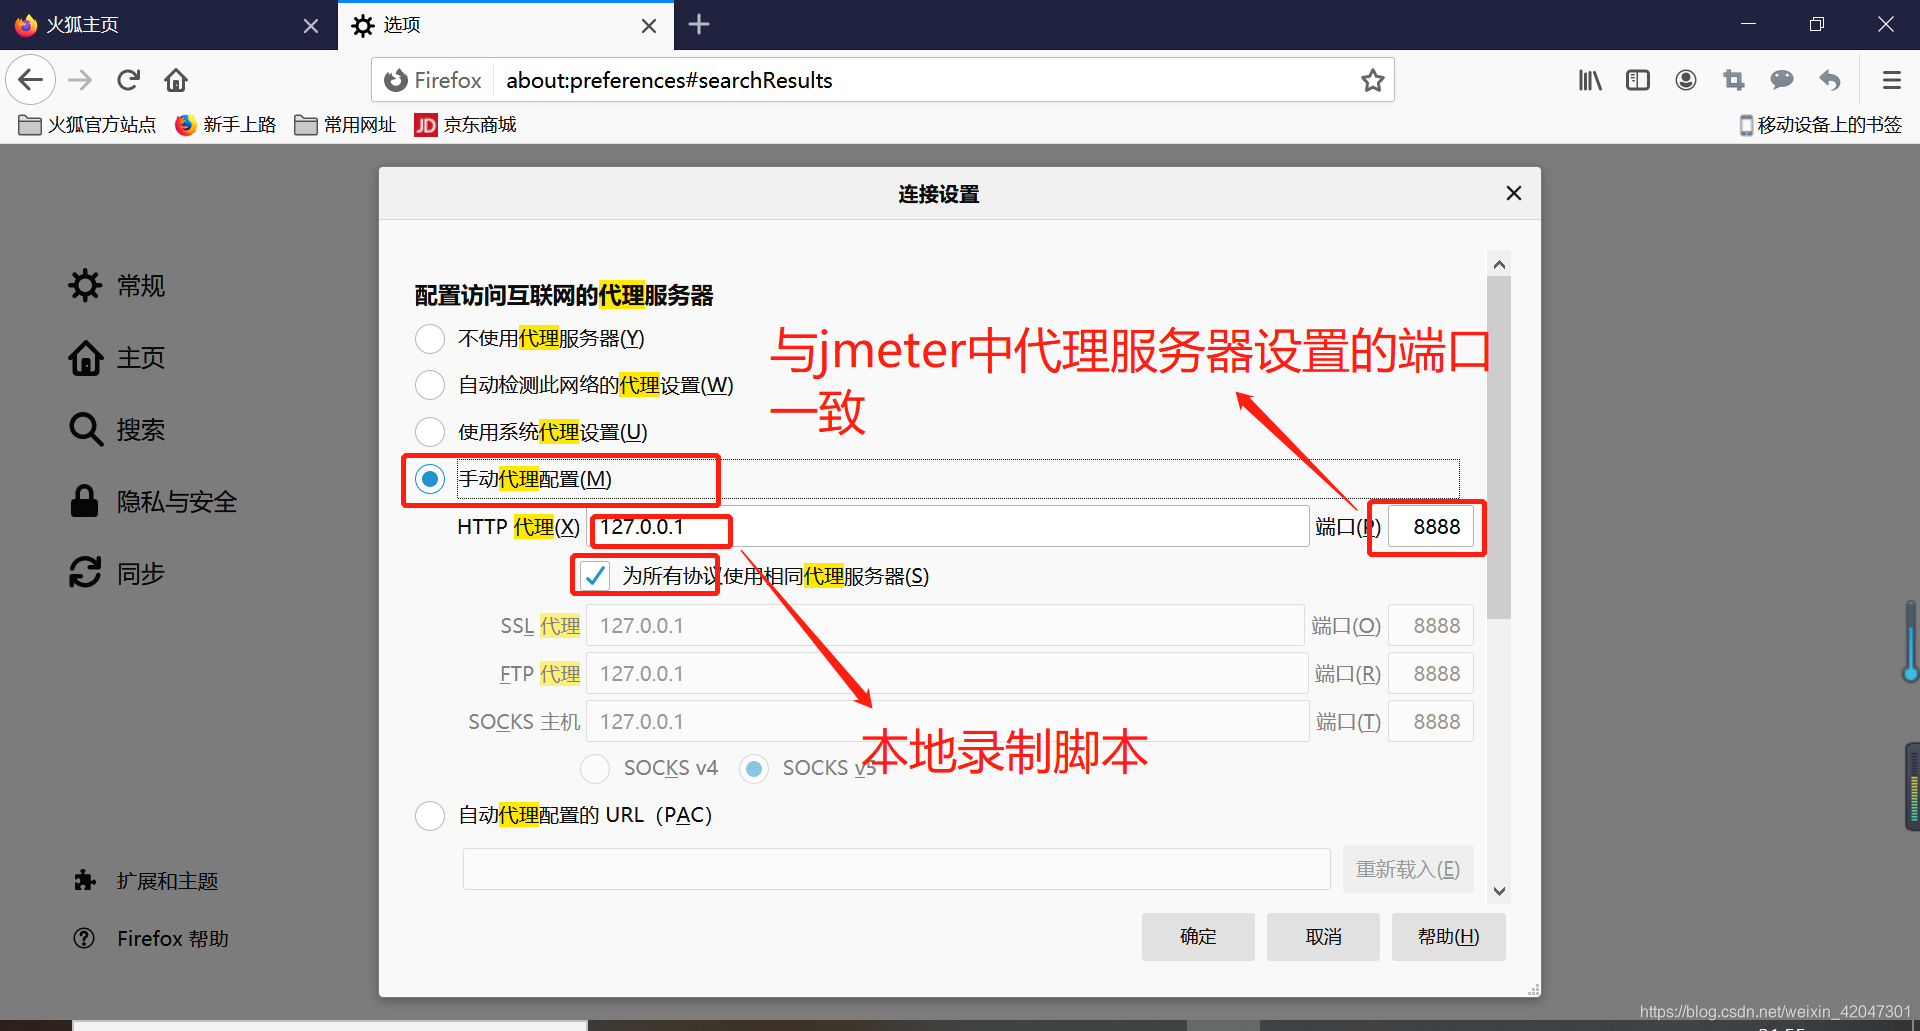Click the PAC URL input field
The image size is (1920, 1031).
tap(897, 869)
